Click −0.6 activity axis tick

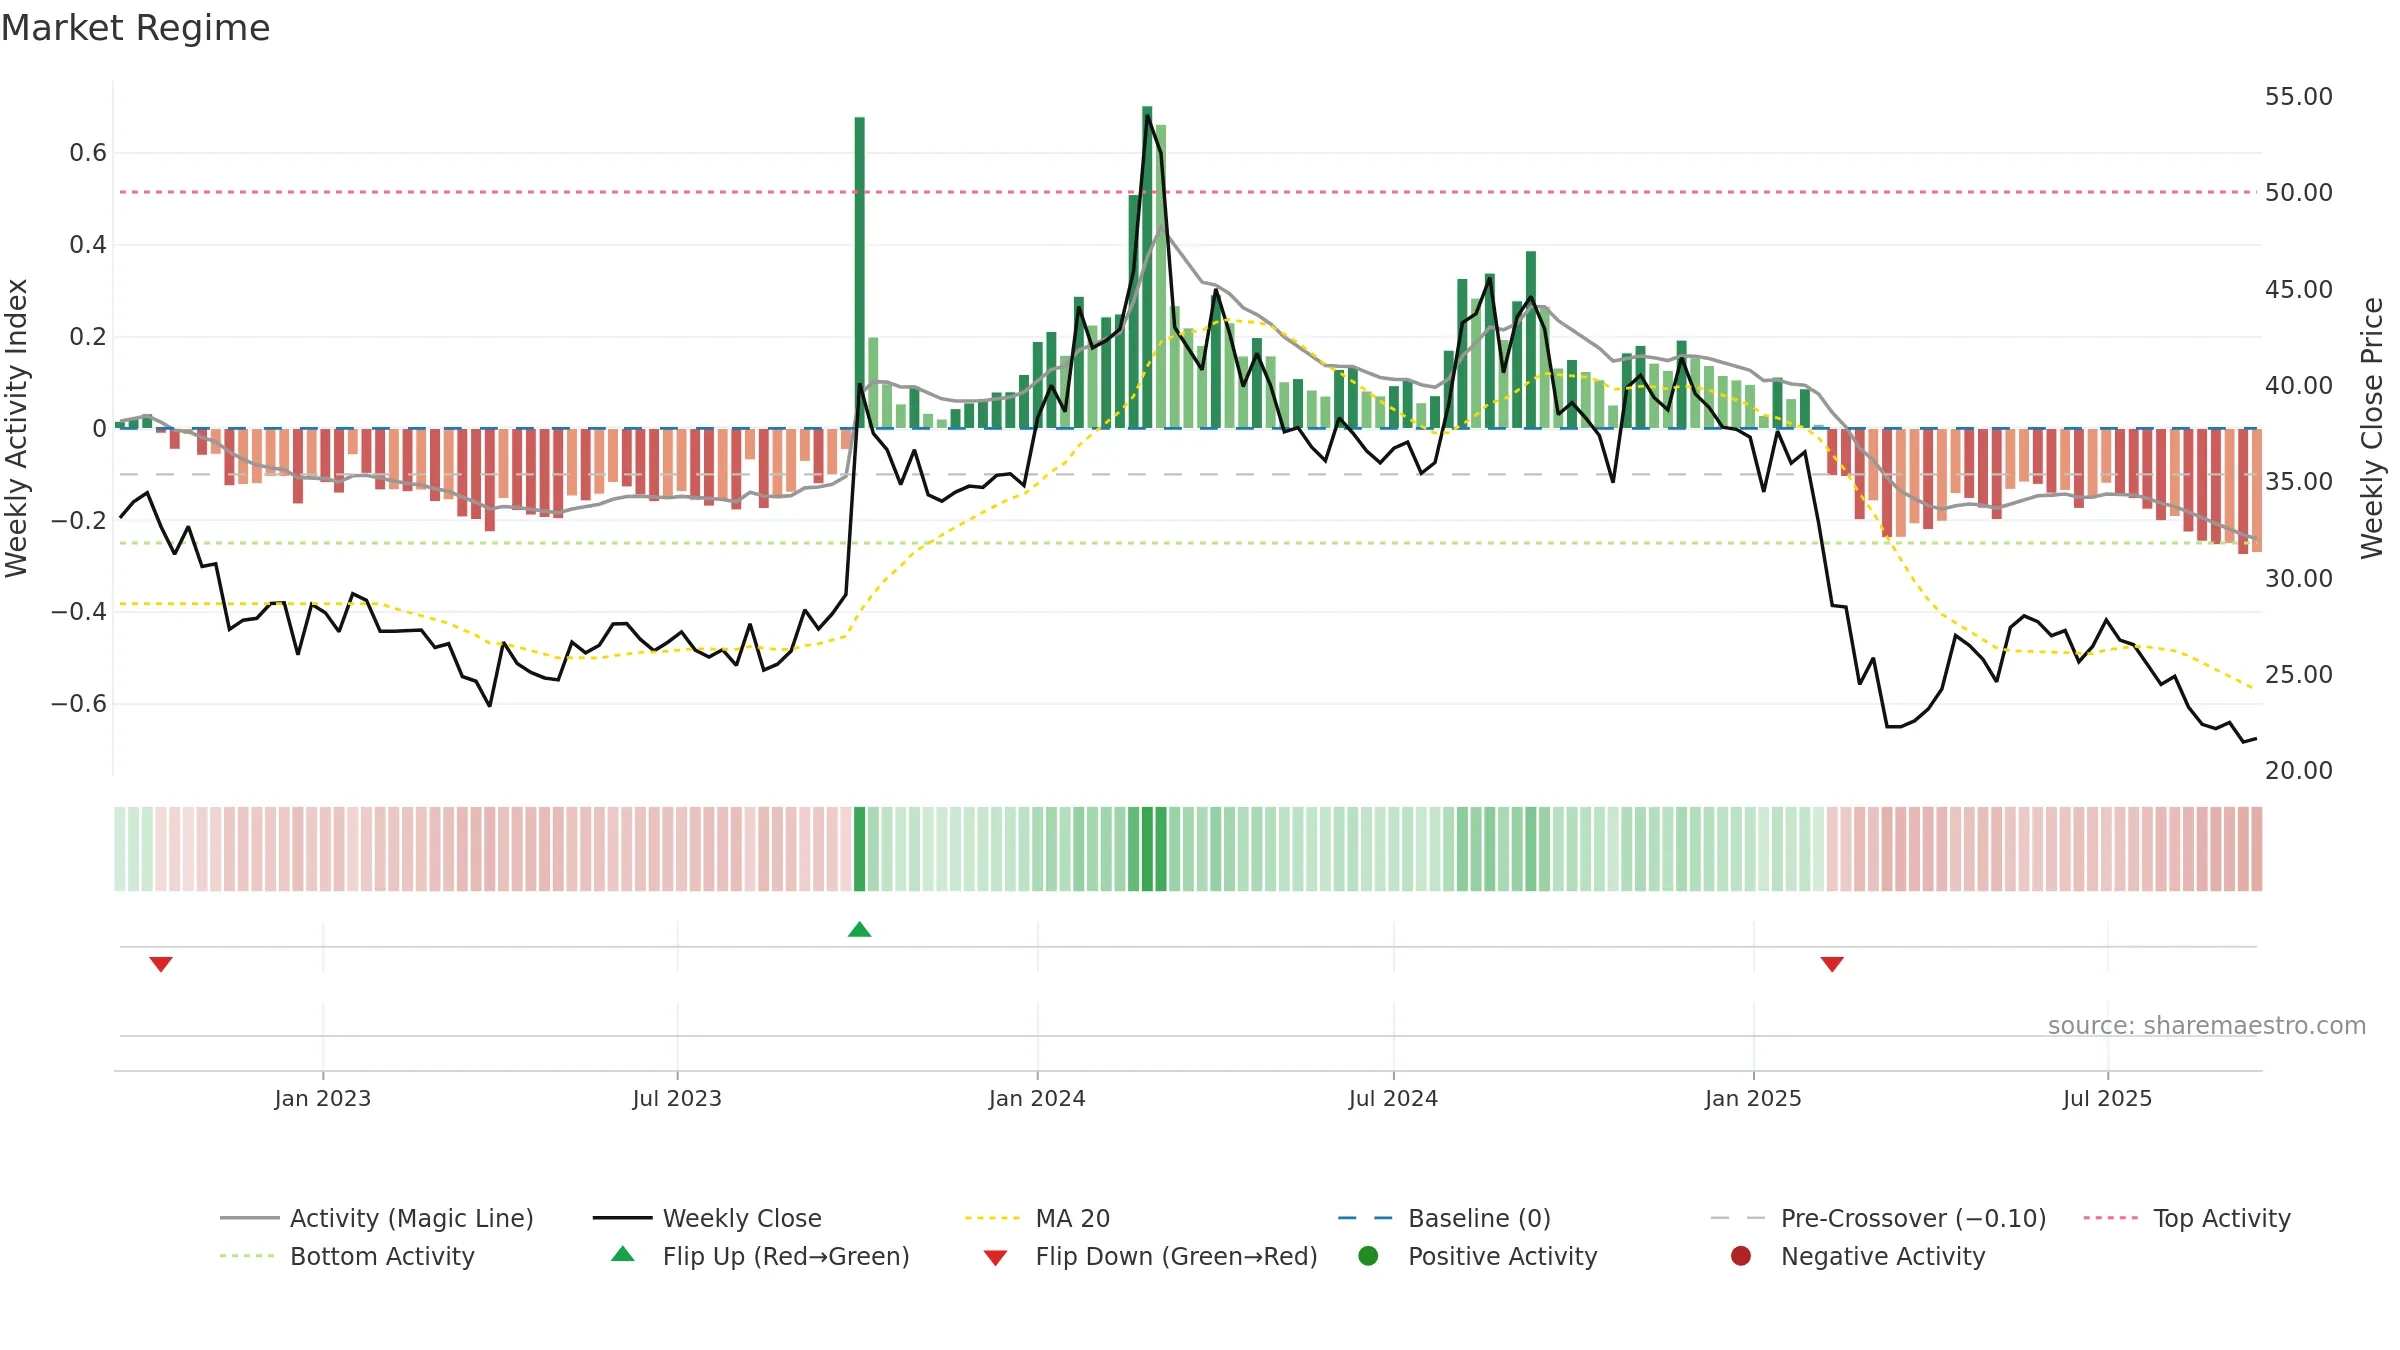pos(79,704)
